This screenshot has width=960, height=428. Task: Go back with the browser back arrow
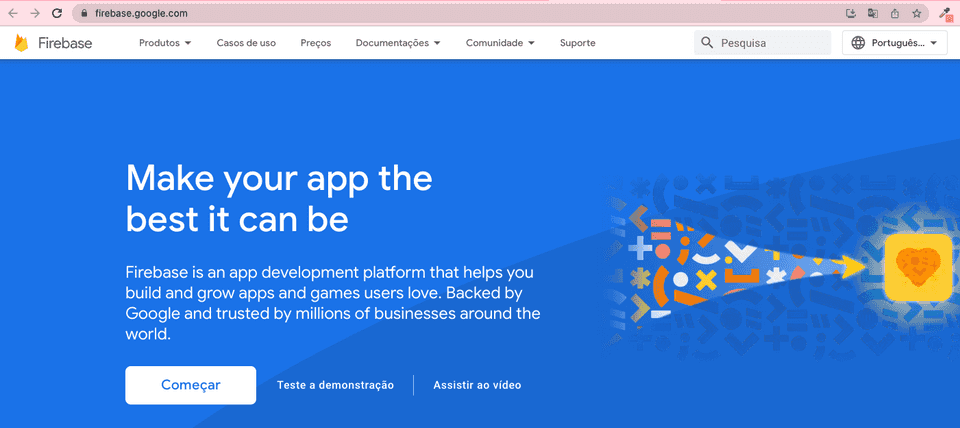12,13
